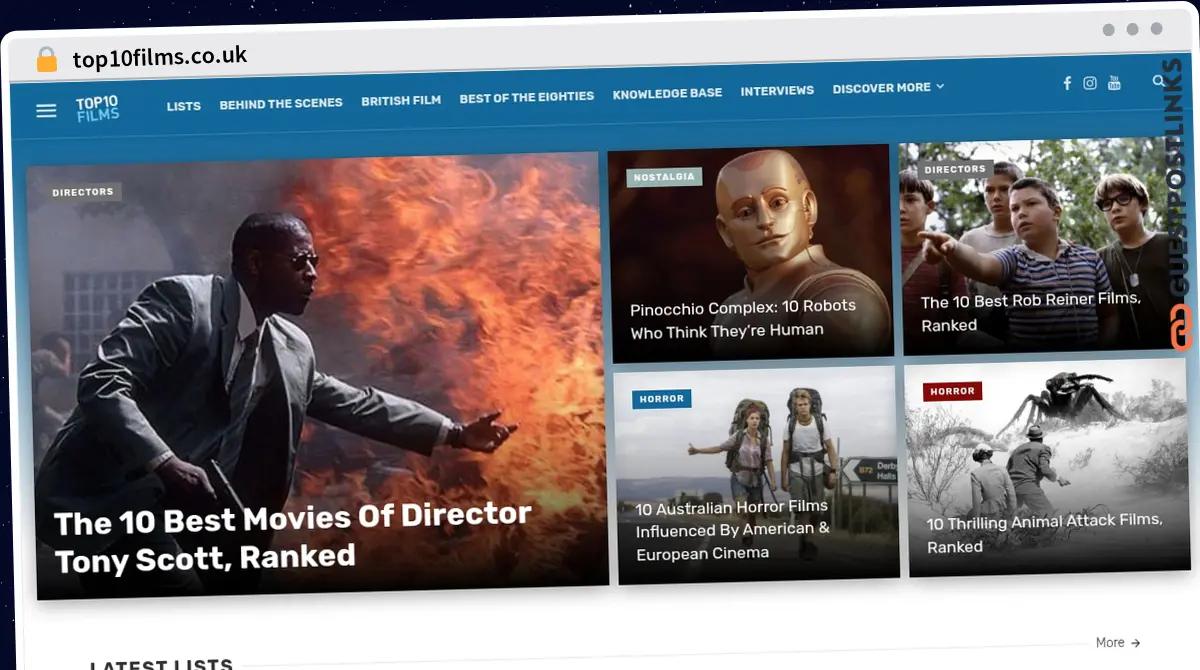Open the YouTube channel icon
This screenshot has width=1200, height=670.
tap(1114, 82)
